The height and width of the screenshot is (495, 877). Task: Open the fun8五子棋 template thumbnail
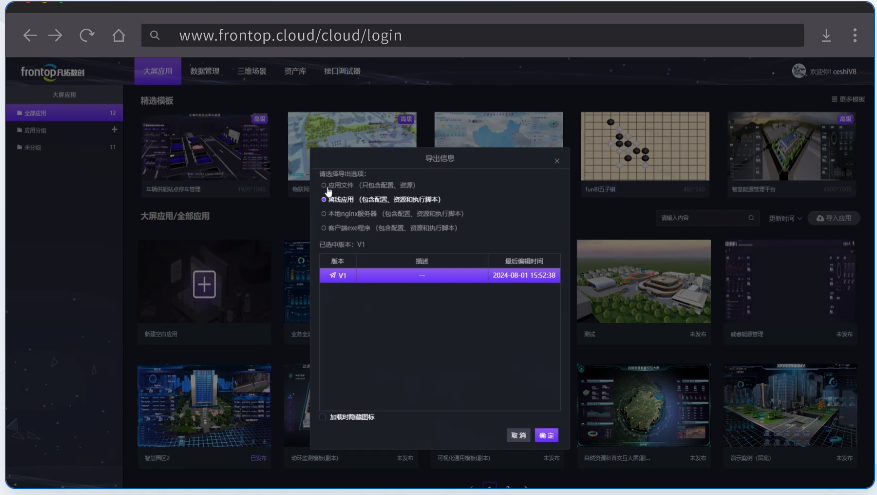(645, 147)
